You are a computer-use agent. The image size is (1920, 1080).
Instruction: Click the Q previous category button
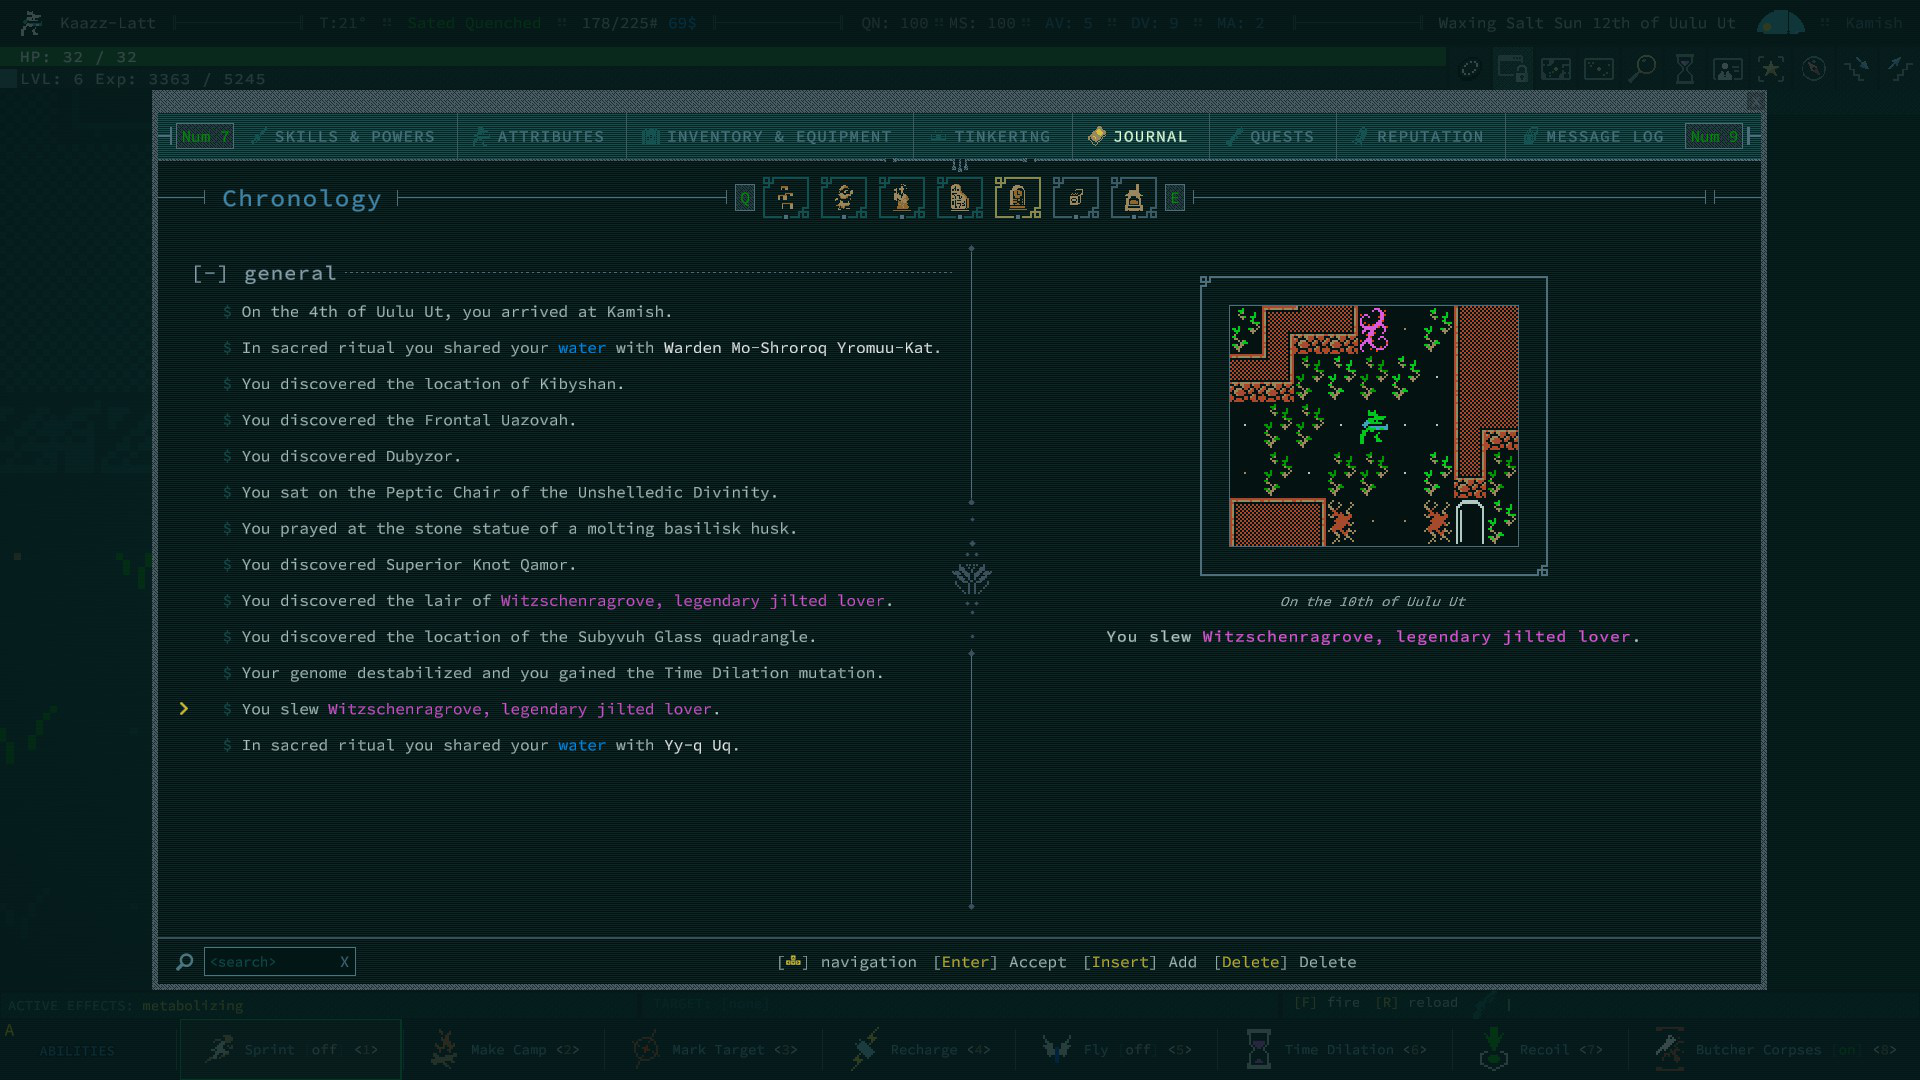pos(745,198)
